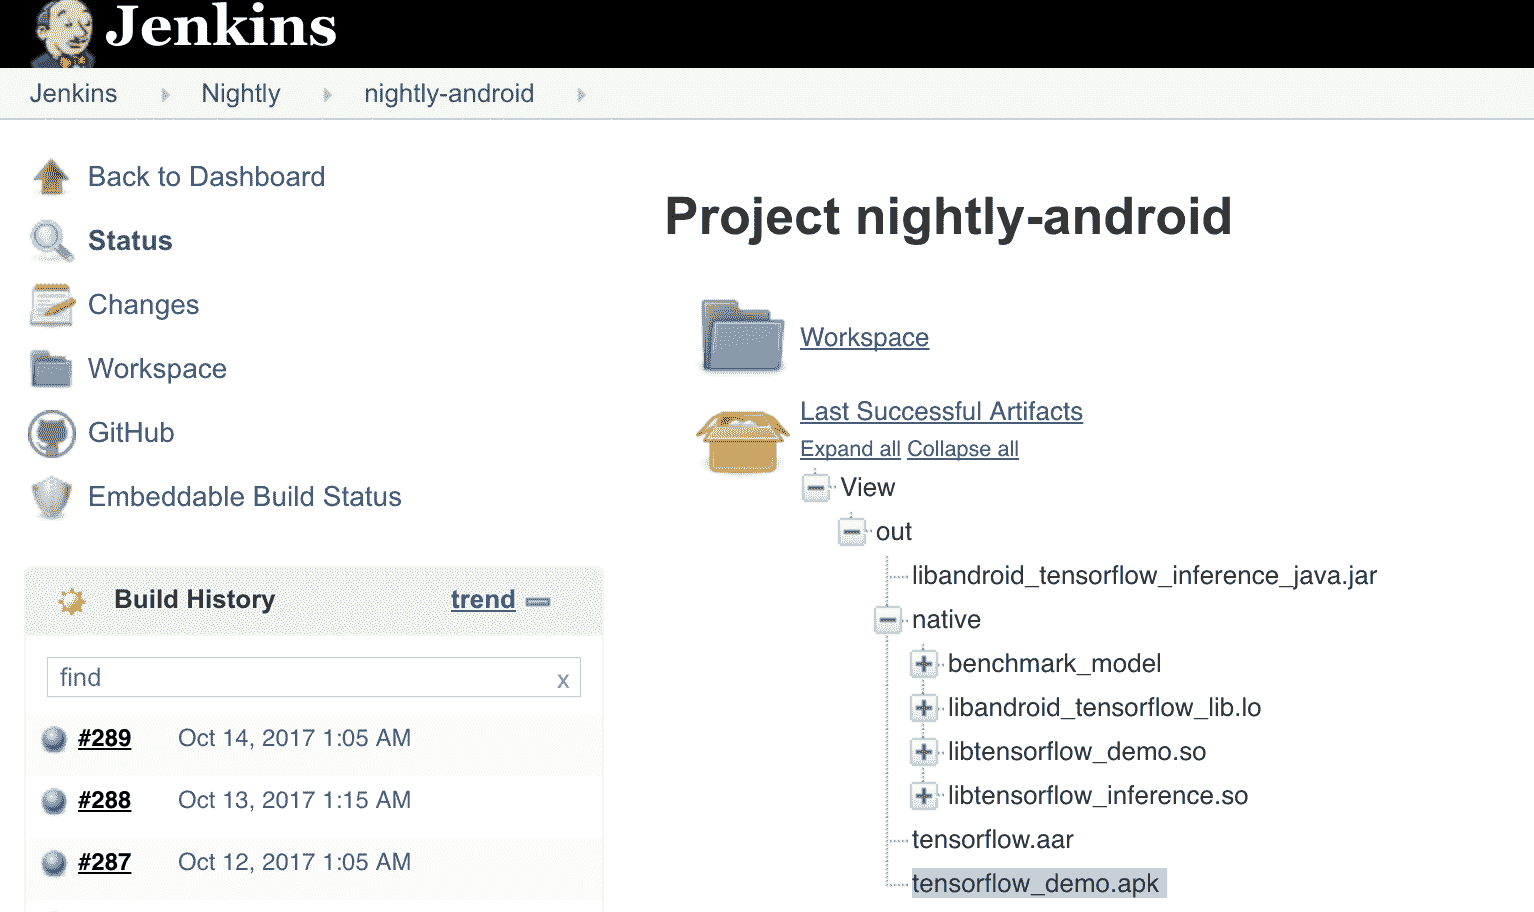Click the benchmark_model label

click(x=1054, y=664)
